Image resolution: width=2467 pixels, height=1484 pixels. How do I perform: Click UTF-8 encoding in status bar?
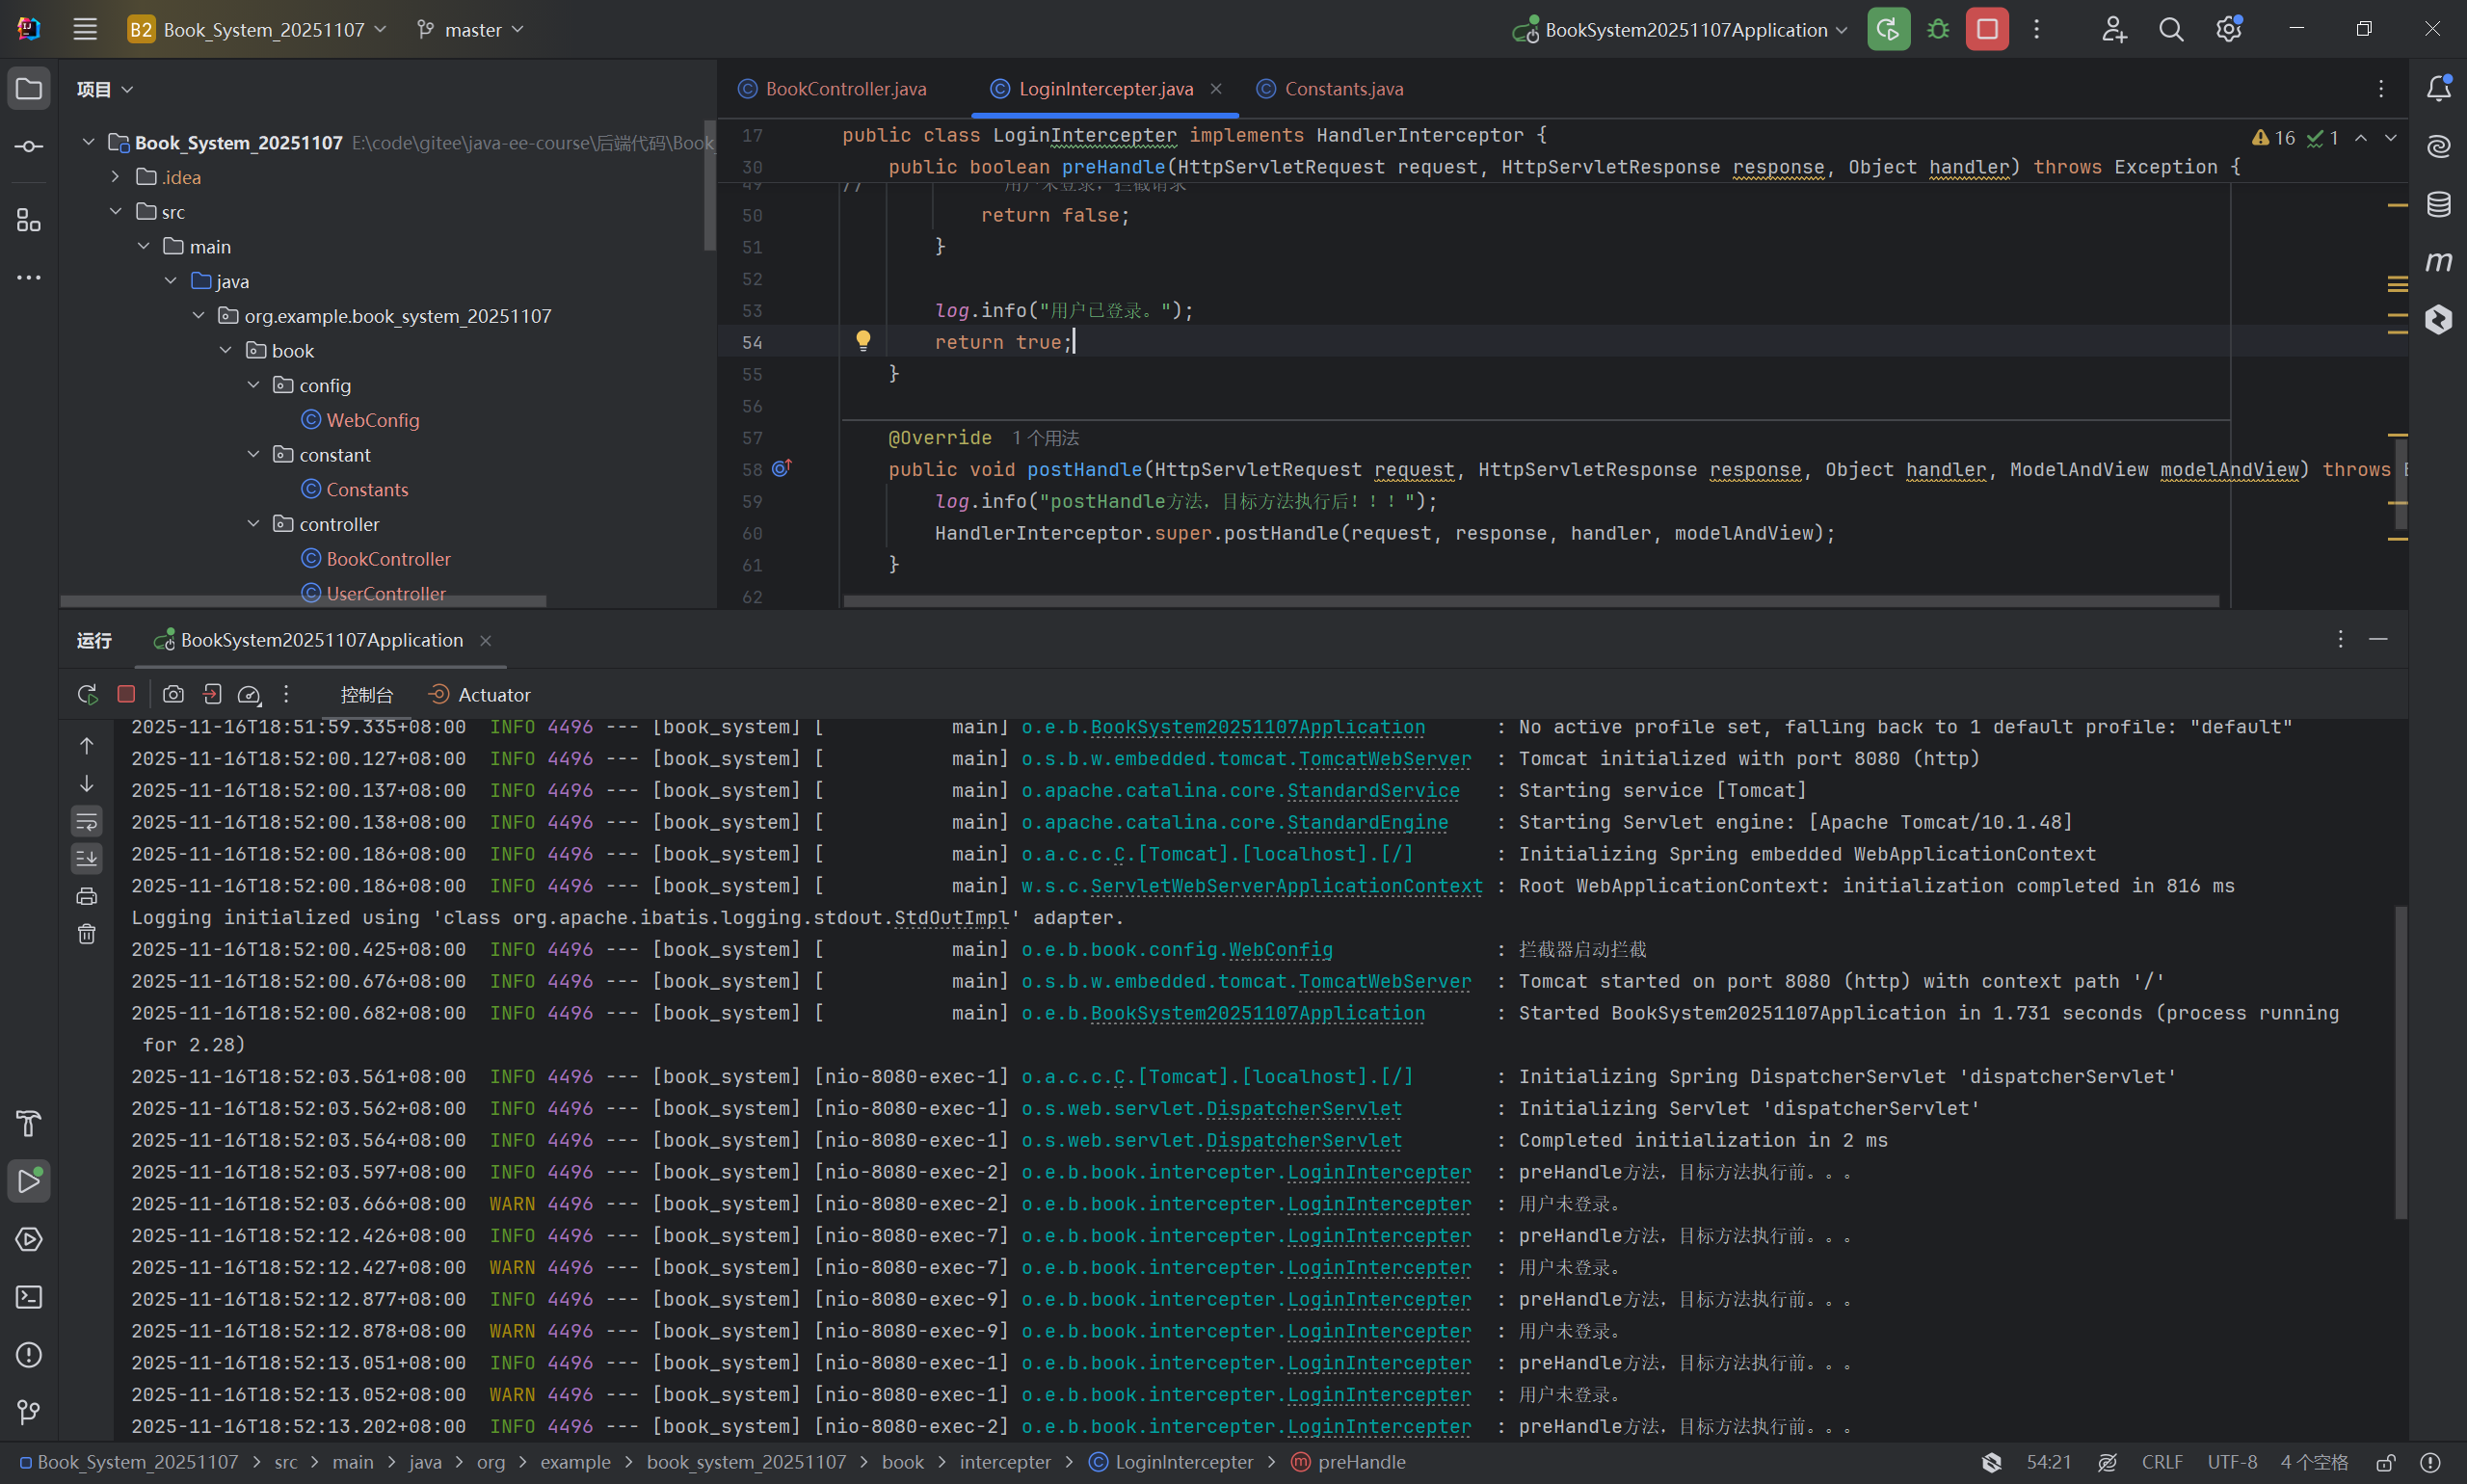pyautogui.click(x=2232, y=1462)
